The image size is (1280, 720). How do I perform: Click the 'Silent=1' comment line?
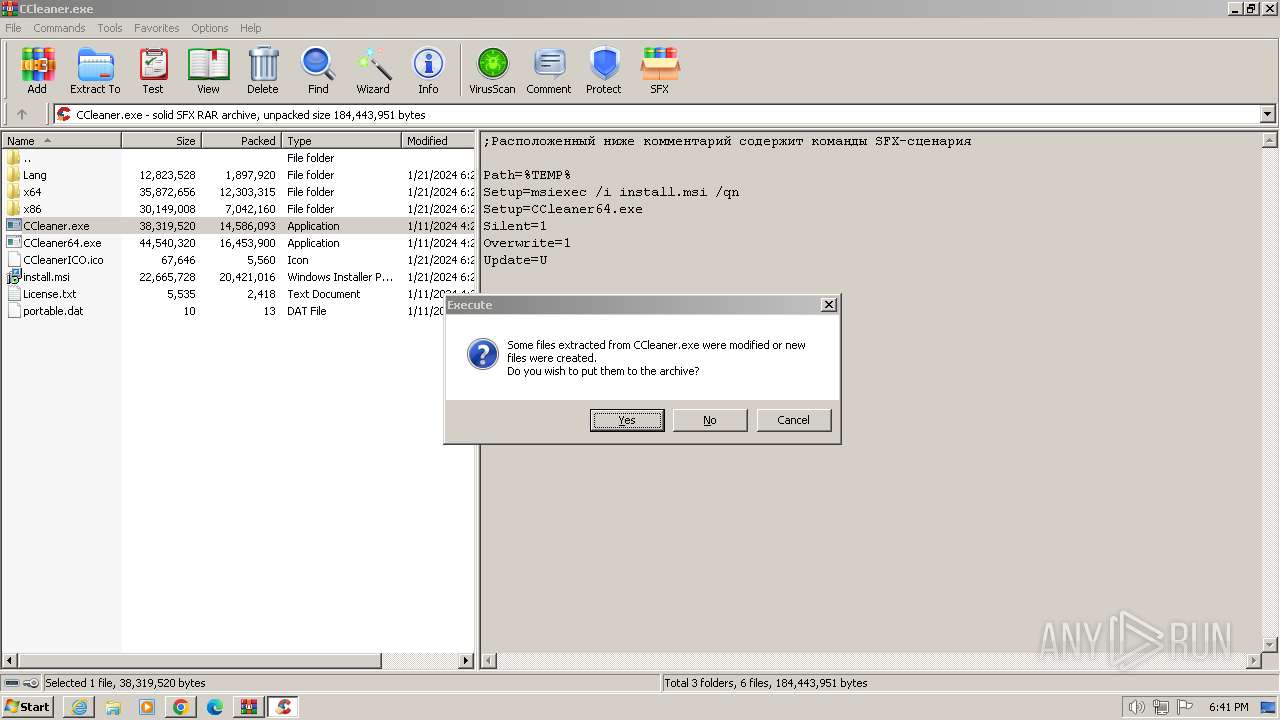point(515,226)
